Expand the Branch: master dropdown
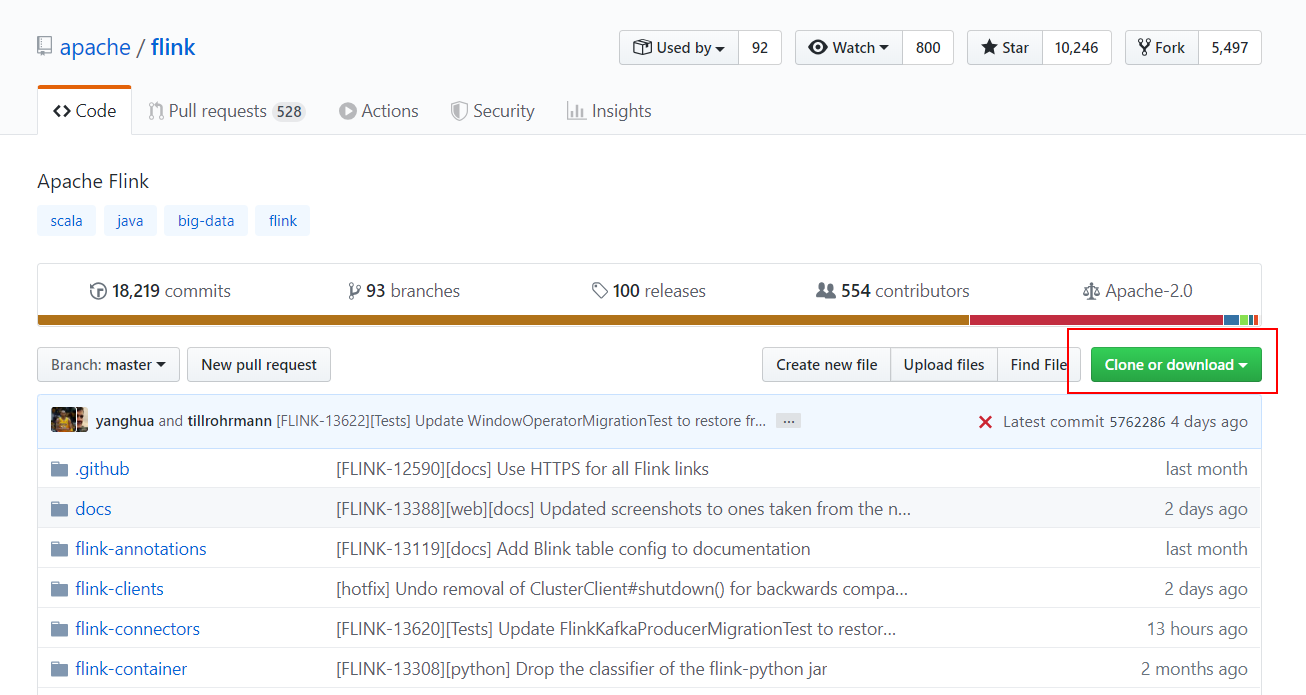 108,365
